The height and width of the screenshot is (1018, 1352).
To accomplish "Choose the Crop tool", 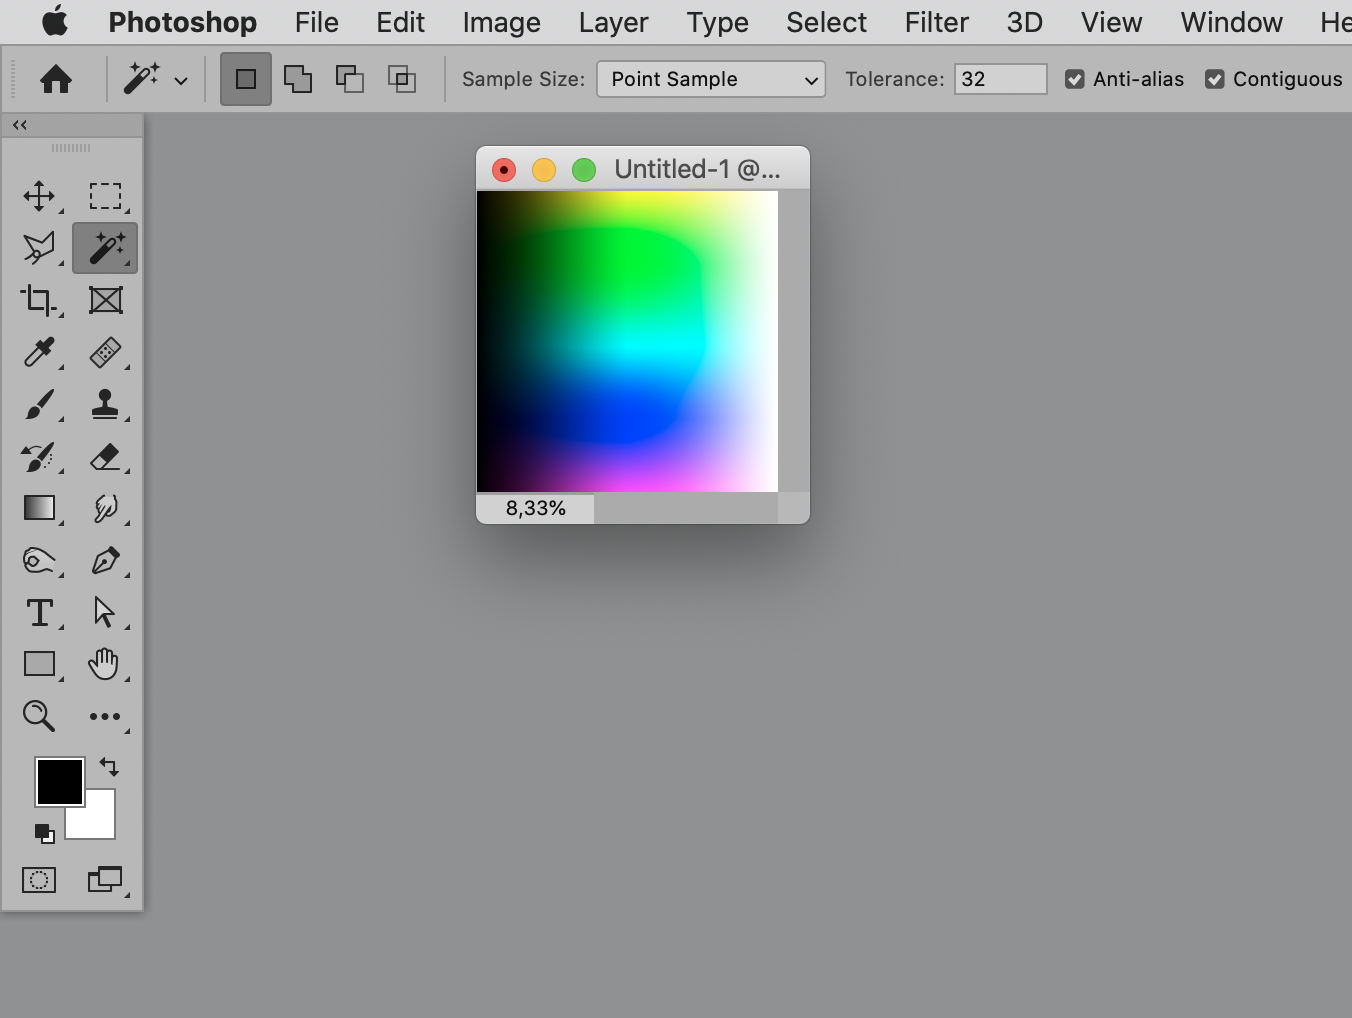I will 39,300.
